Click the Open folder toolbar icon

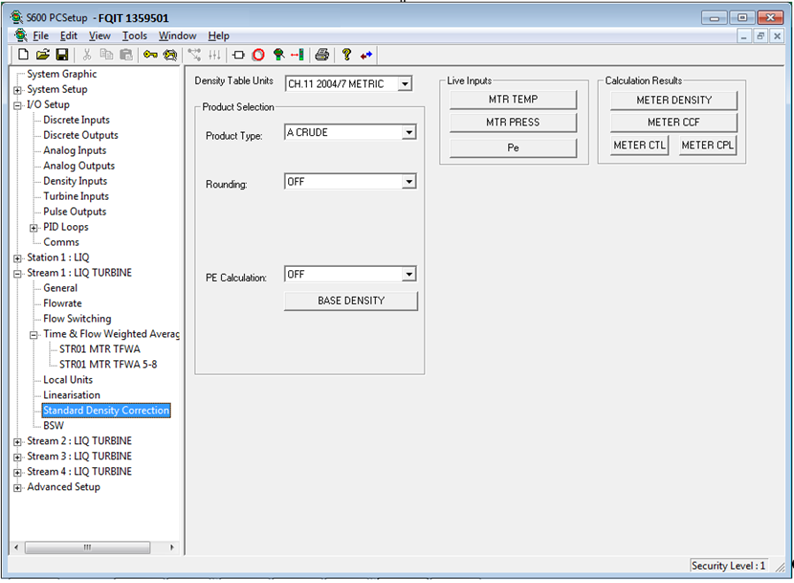pyautogui.click(x=43, y=54)
